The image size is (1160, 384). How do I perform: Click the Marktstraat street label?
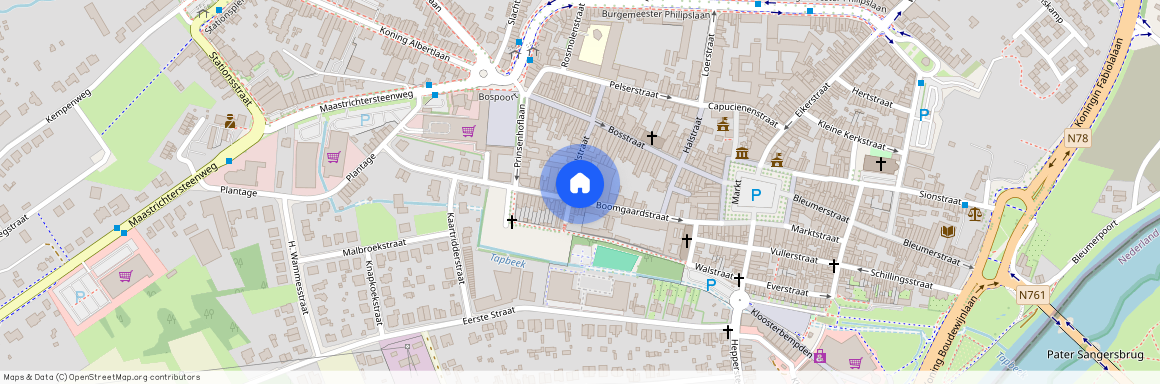[x=816, y=235]
